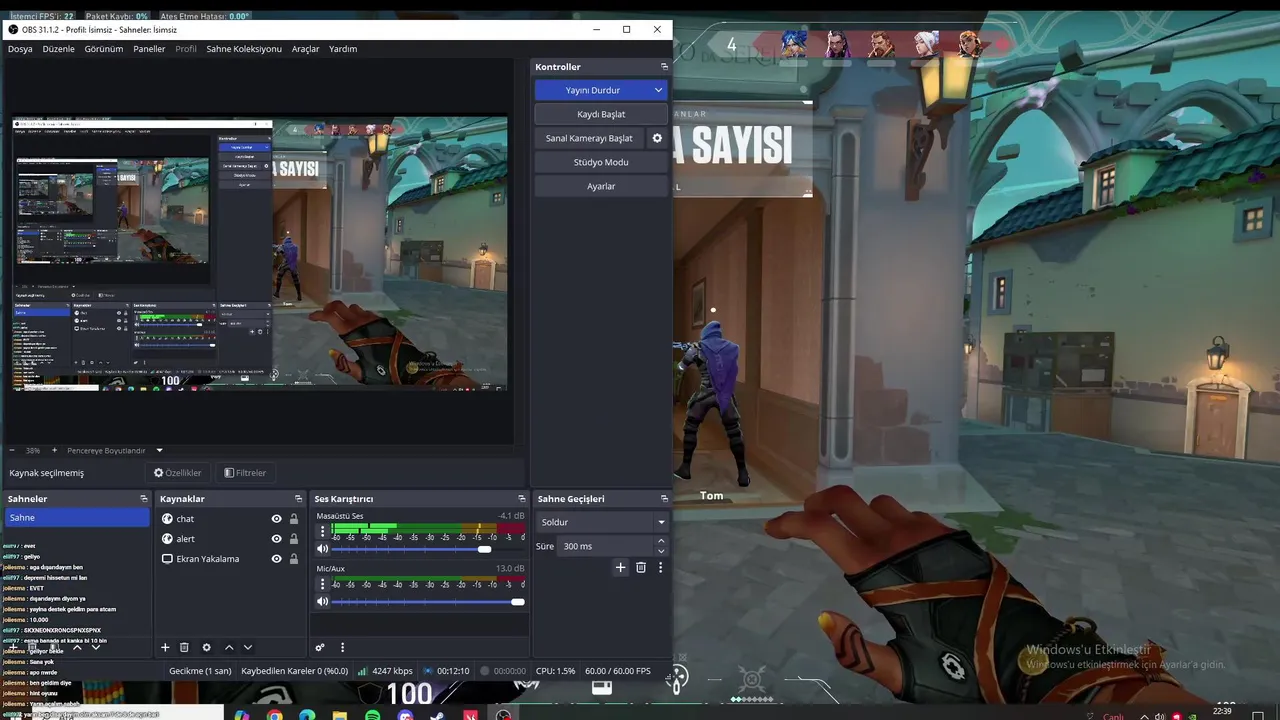The width and height of the screenshot is (1280, 720).
Task: Expand Yayını Durdur dropdown arrow
Action: coord(658,90)
